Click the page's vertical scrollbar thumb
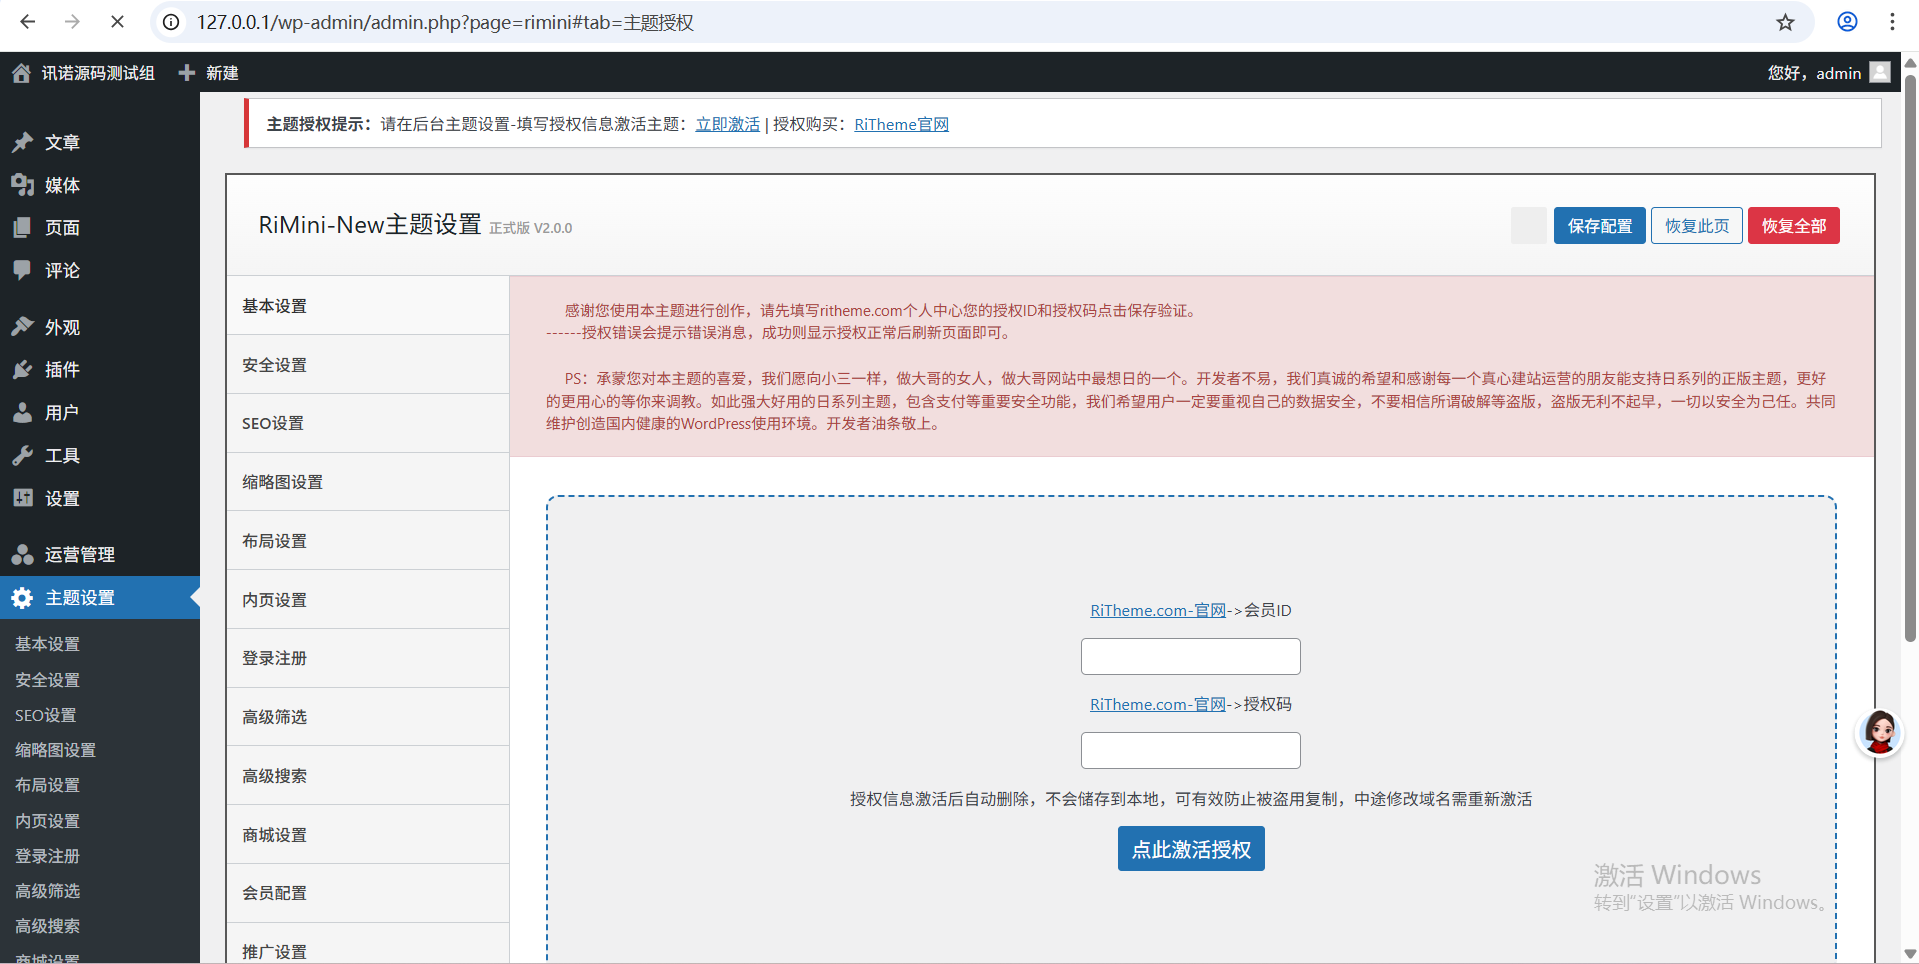 point(1910,360)
